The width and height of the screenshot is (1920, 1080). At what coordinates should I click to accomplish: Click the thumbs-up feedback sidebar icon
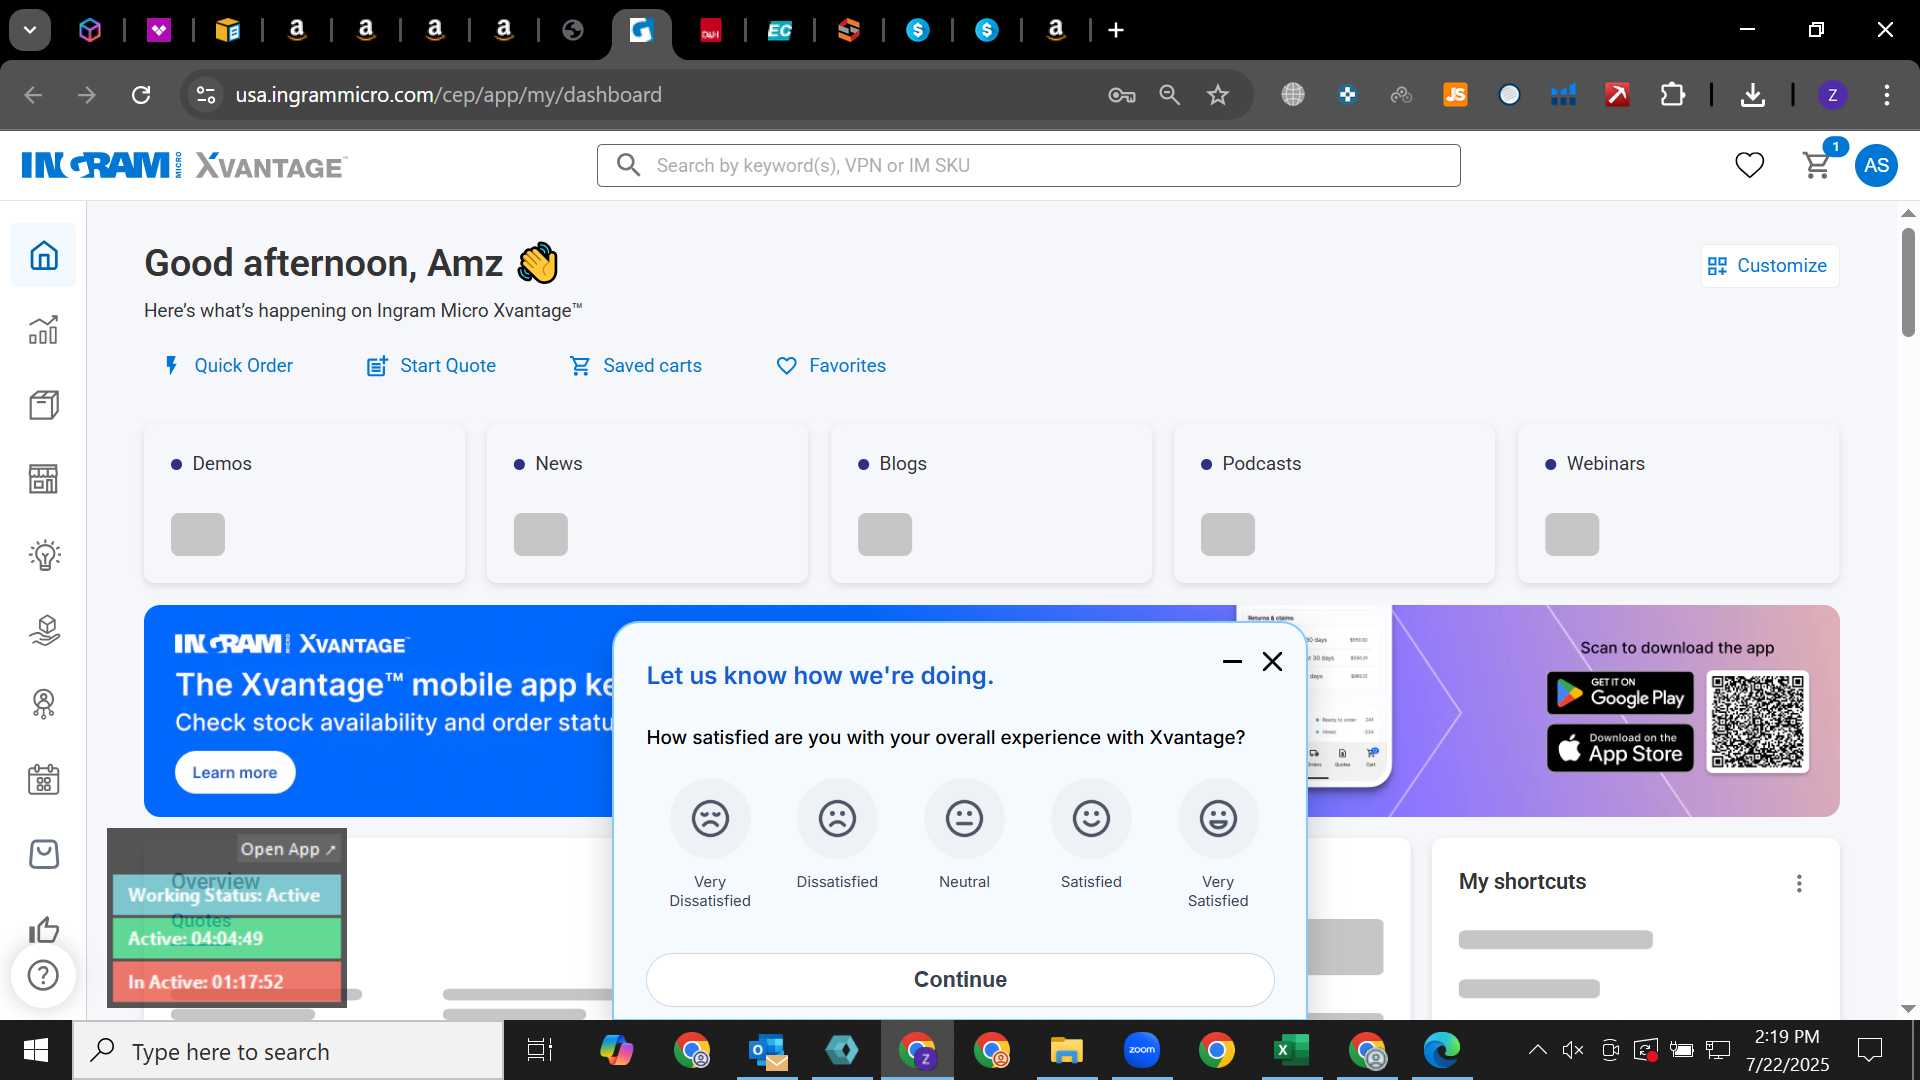coord(44,930)
